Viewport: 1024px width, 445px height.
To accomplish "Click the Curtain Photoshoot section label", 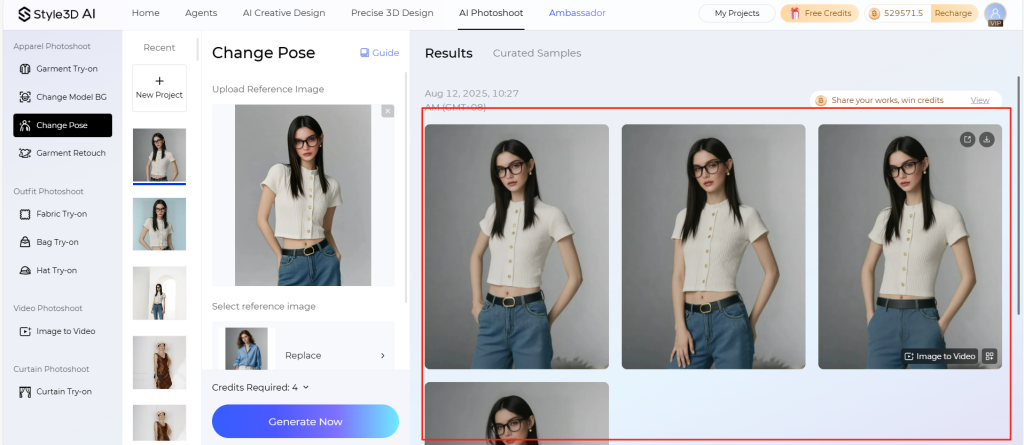I will [x=52, y=369].
